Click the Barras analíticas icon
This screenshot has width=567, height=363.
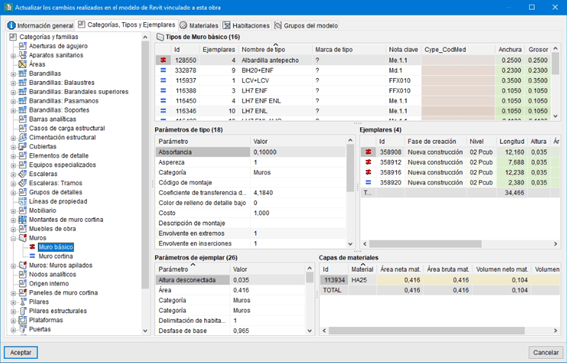point(22,119)
